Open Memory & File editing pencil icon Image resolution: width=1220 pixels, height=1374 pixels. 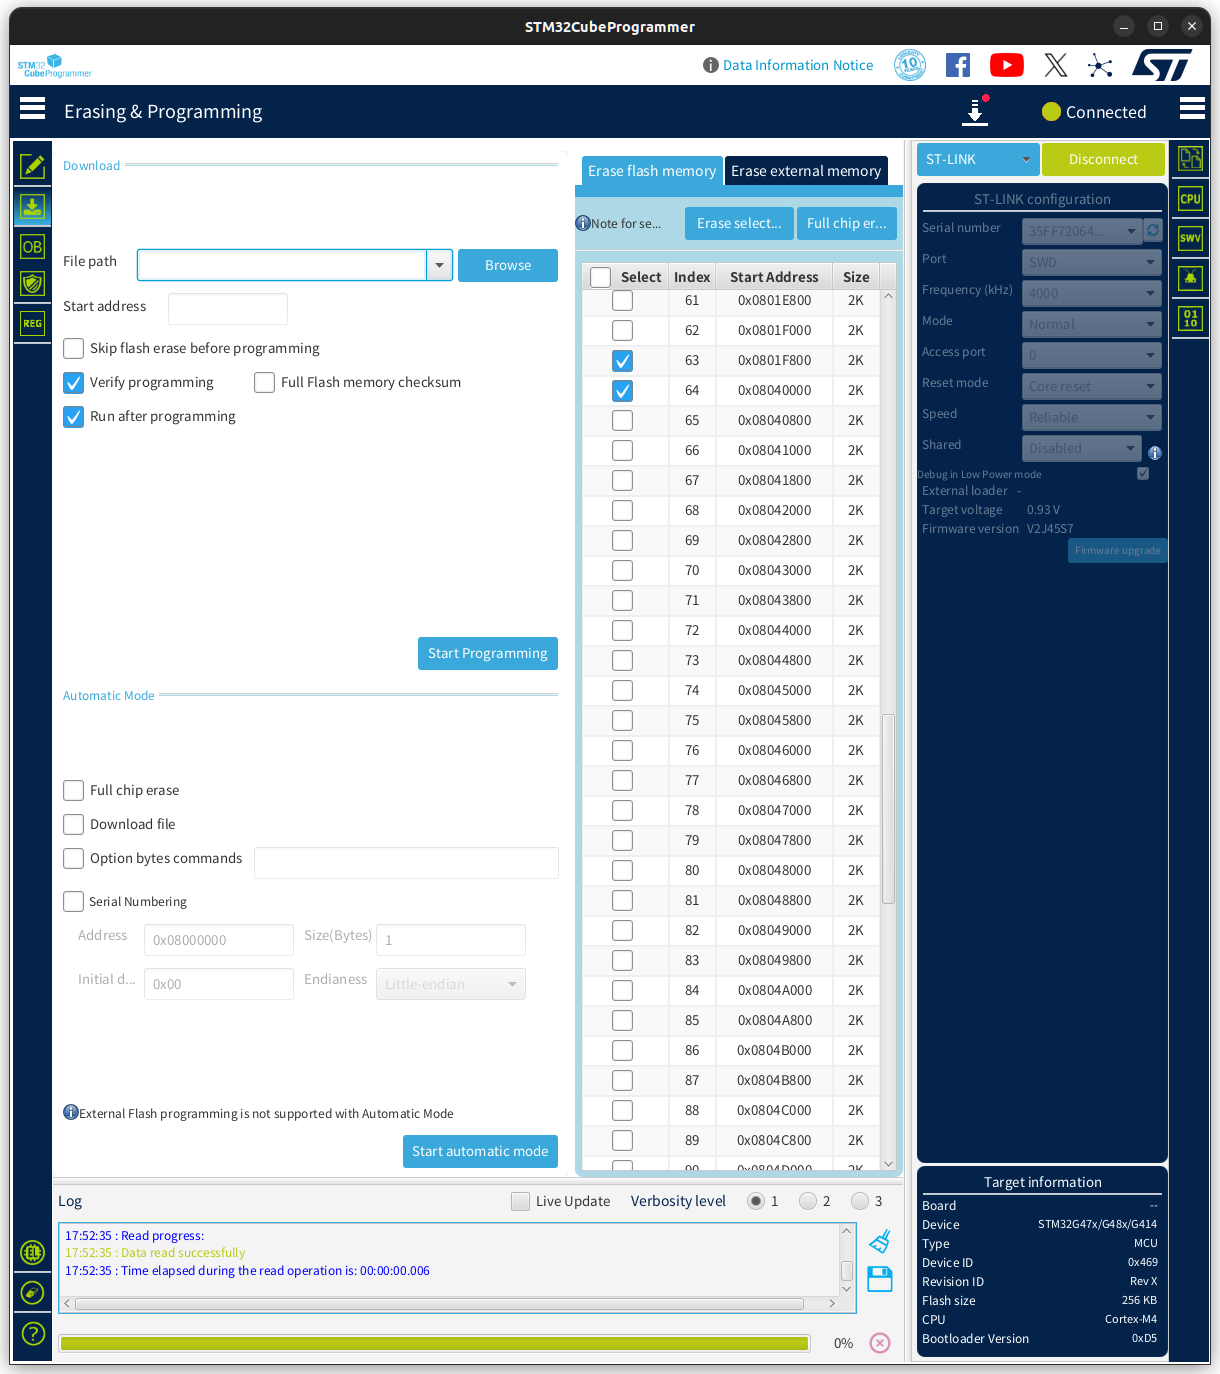tap(32, 166)
